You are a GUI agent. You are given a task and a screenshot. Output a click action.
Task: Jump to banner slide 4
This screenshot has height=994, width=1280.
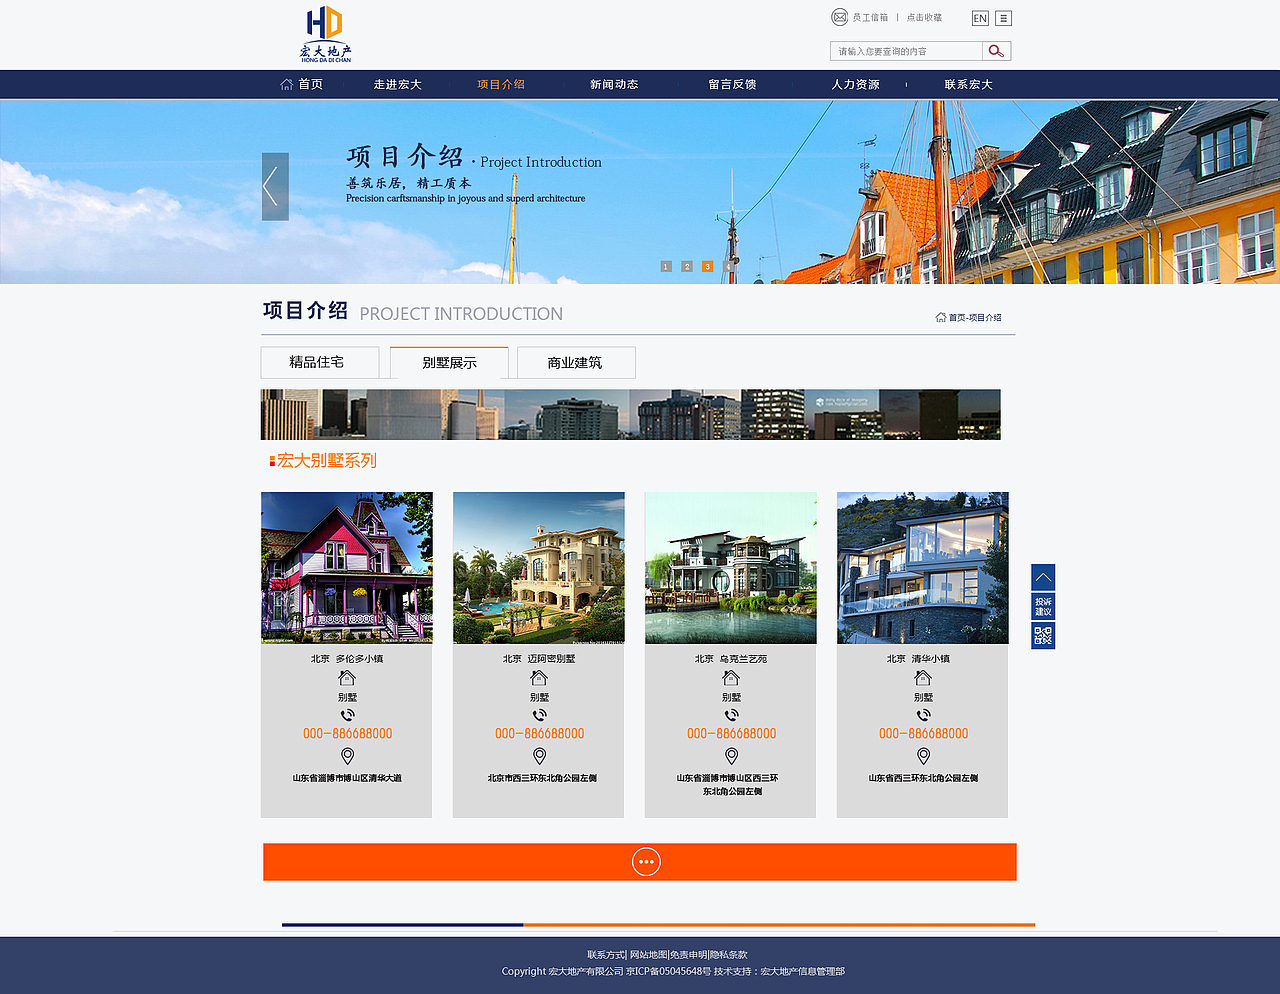[x=728, y=266]
